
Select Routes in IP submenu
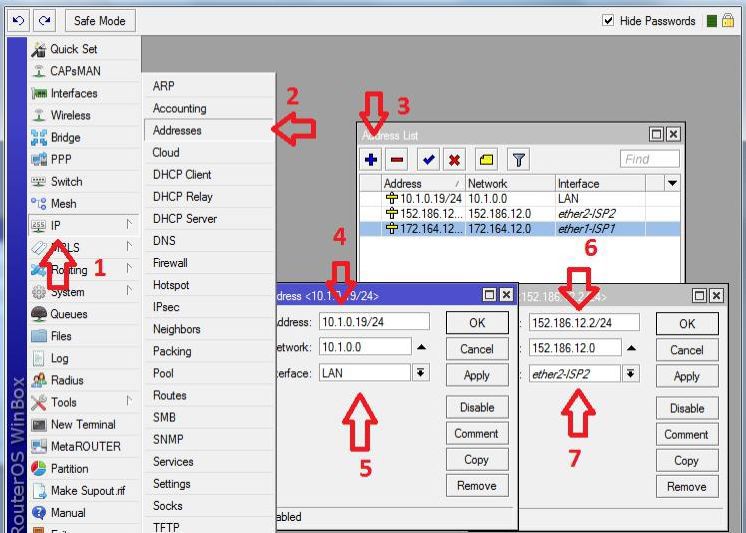[209, 395]
